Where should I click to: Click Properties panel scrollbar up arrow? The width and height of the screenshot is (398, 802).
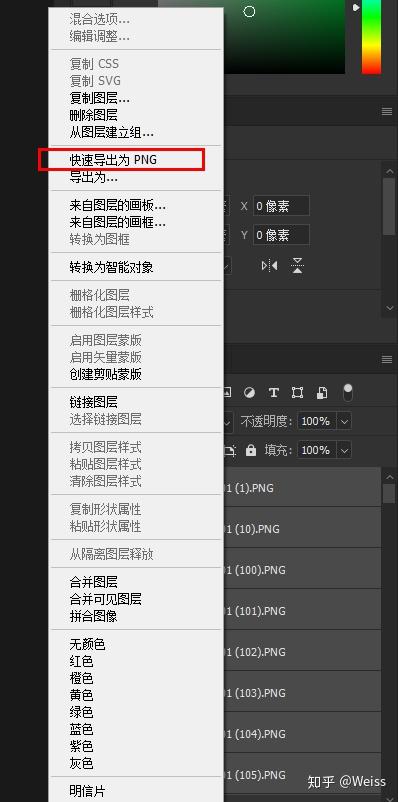point(389,171)
